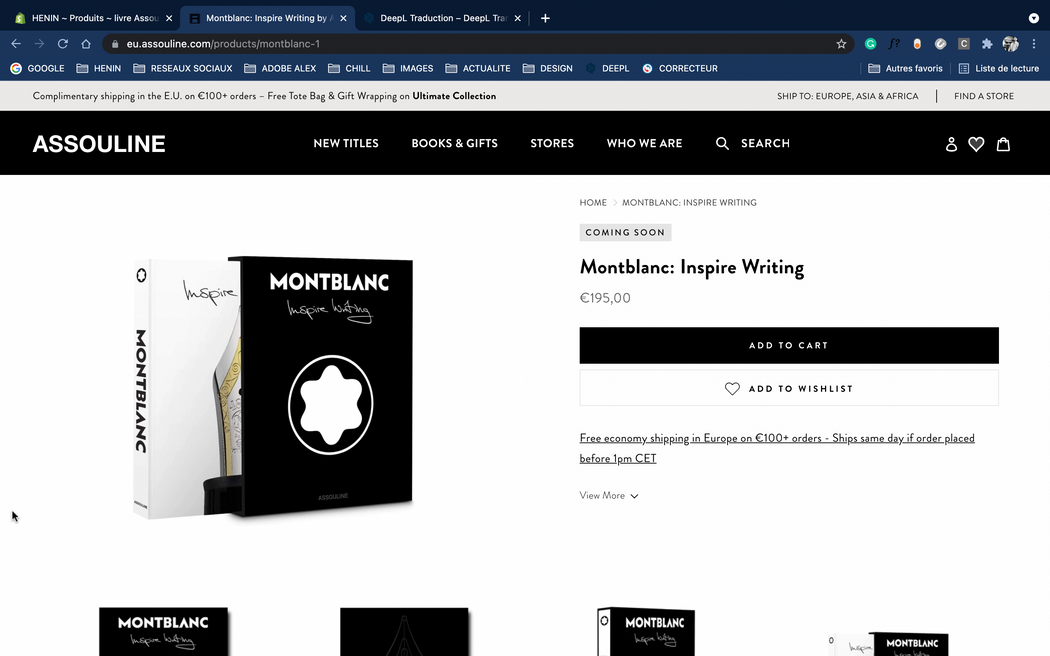The height and width of the screenshot is (656, 1050).
Task: Open the Chrome profile avatar
Action: [1010, 44]
